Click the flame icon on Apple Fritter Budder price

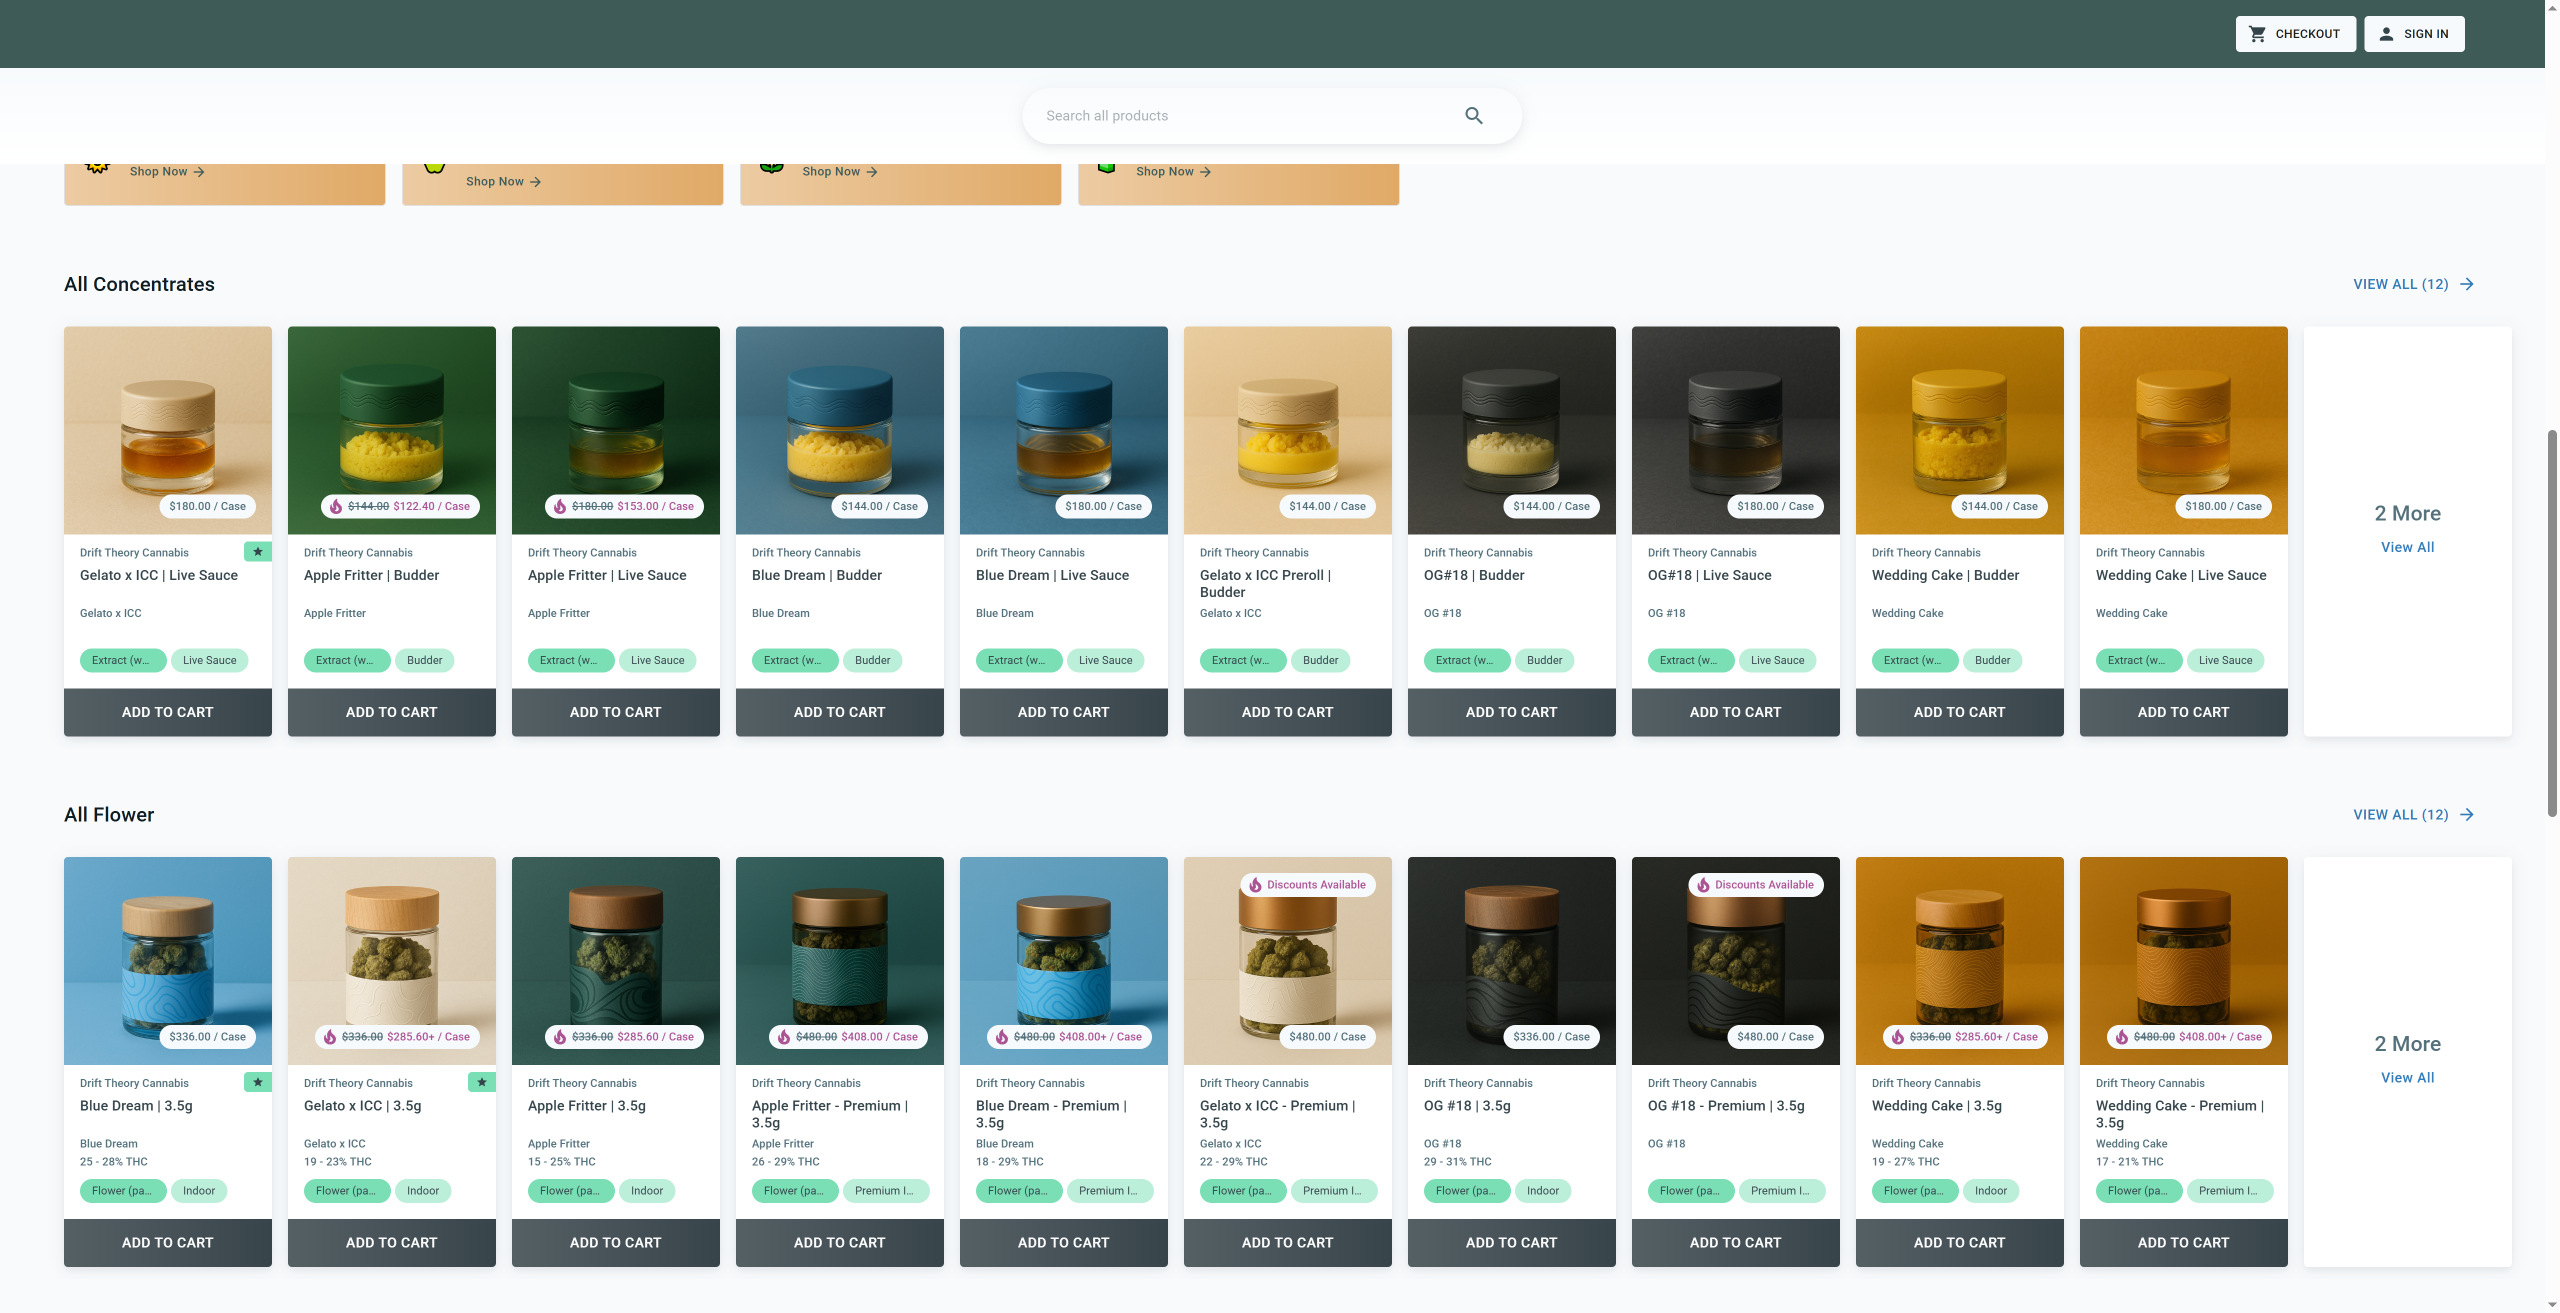point(336,507)
